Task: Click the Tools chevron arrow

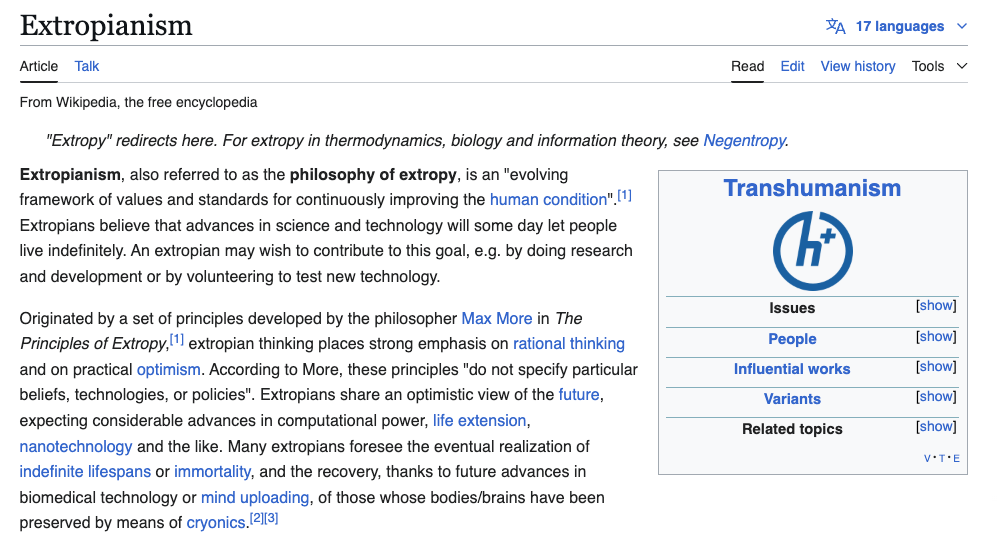Action: tap(962, 66)
